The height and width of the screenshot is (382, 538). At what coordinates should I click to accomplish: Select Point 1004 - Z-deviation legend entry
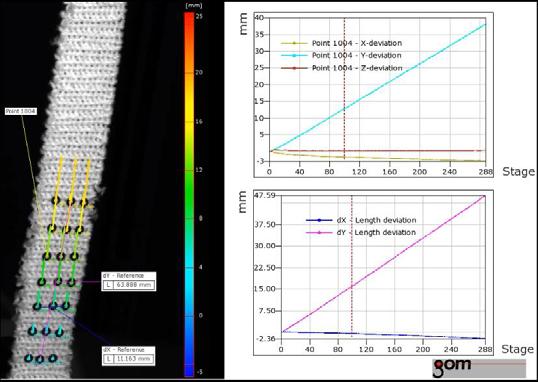point(341,68)
